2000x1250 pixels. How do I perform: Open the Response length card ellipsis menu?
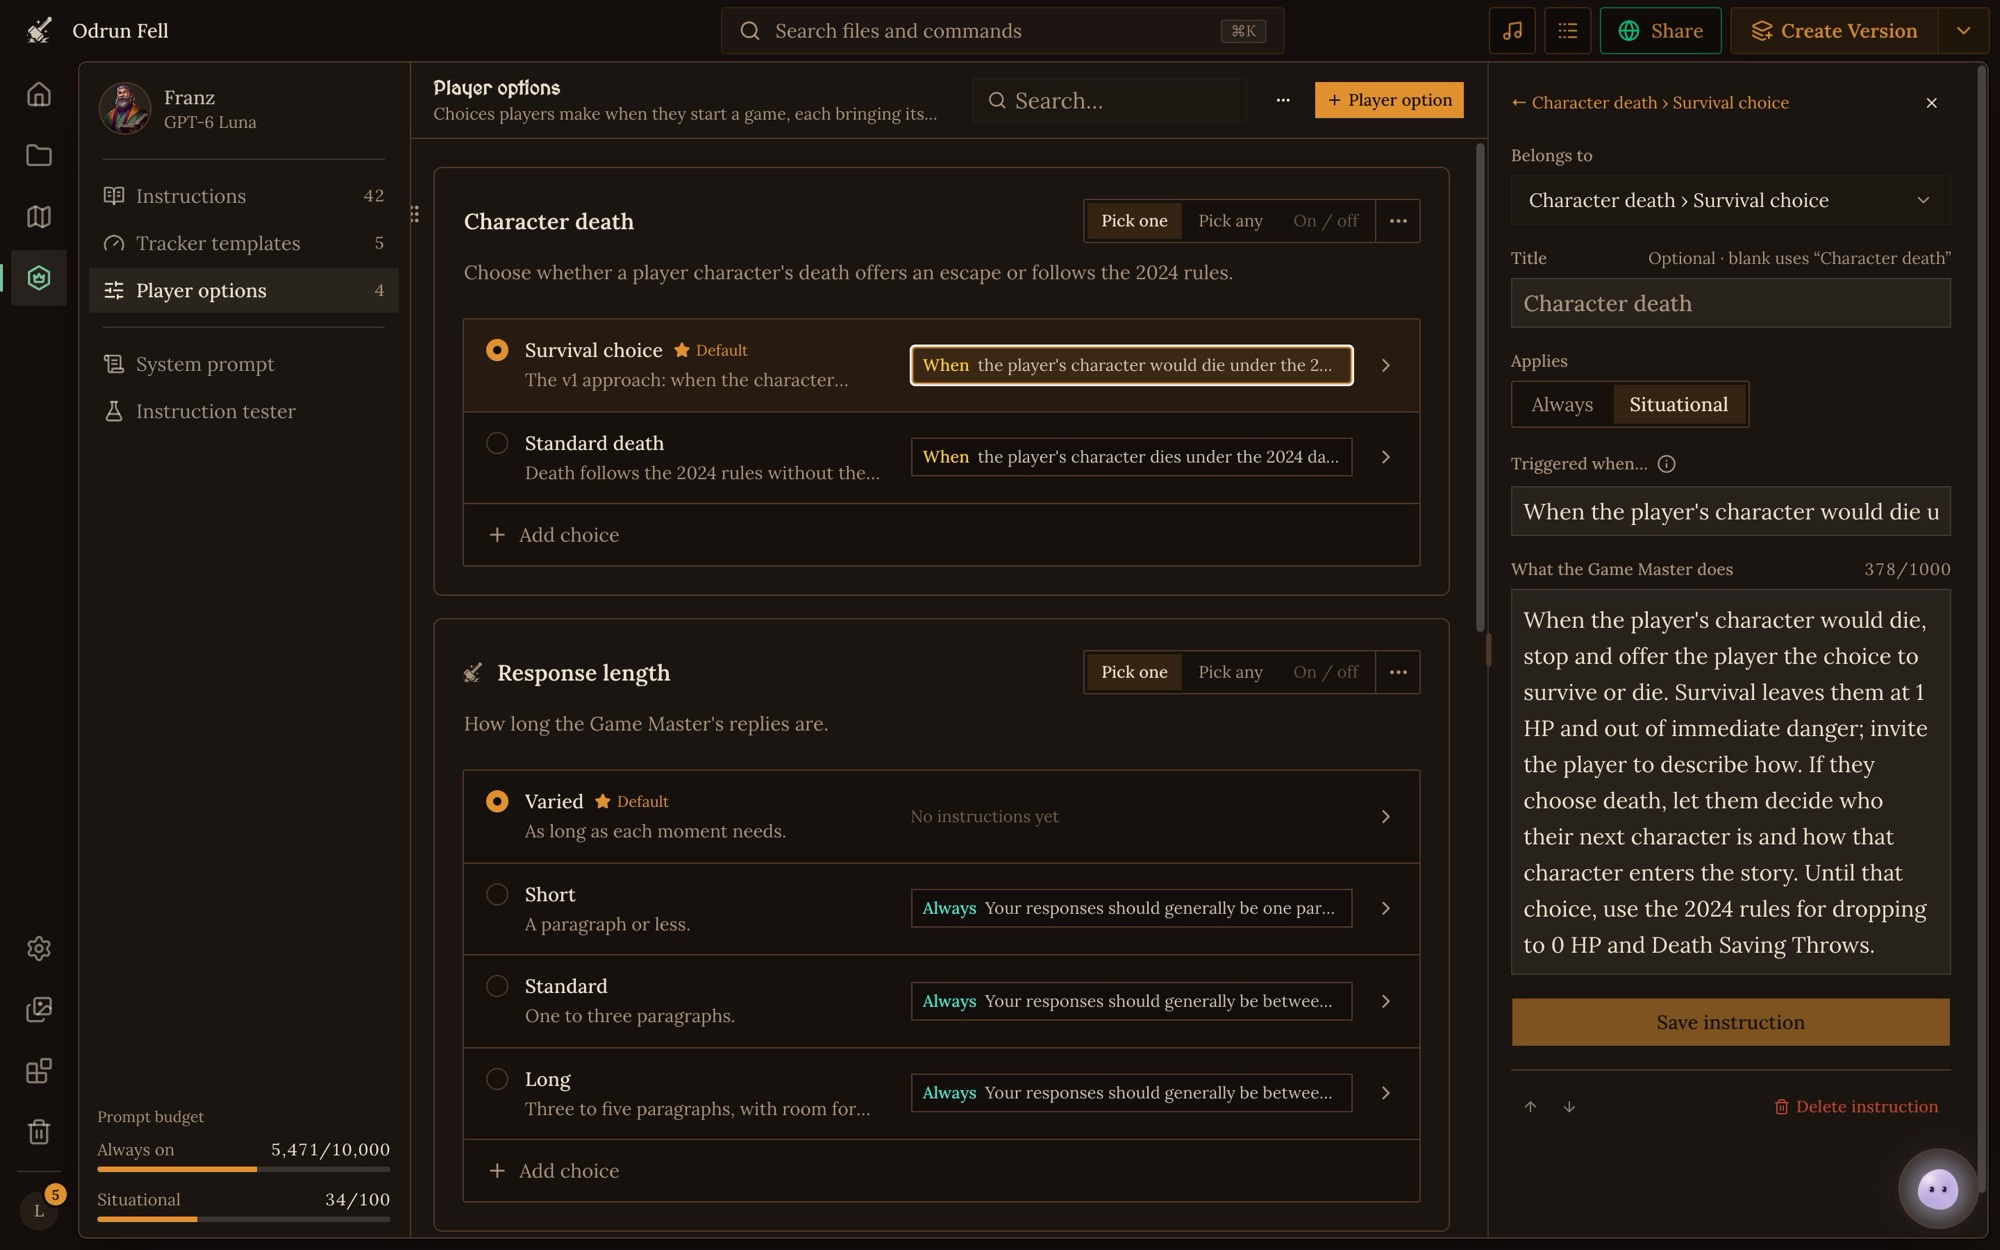(x=1398, y=672)
